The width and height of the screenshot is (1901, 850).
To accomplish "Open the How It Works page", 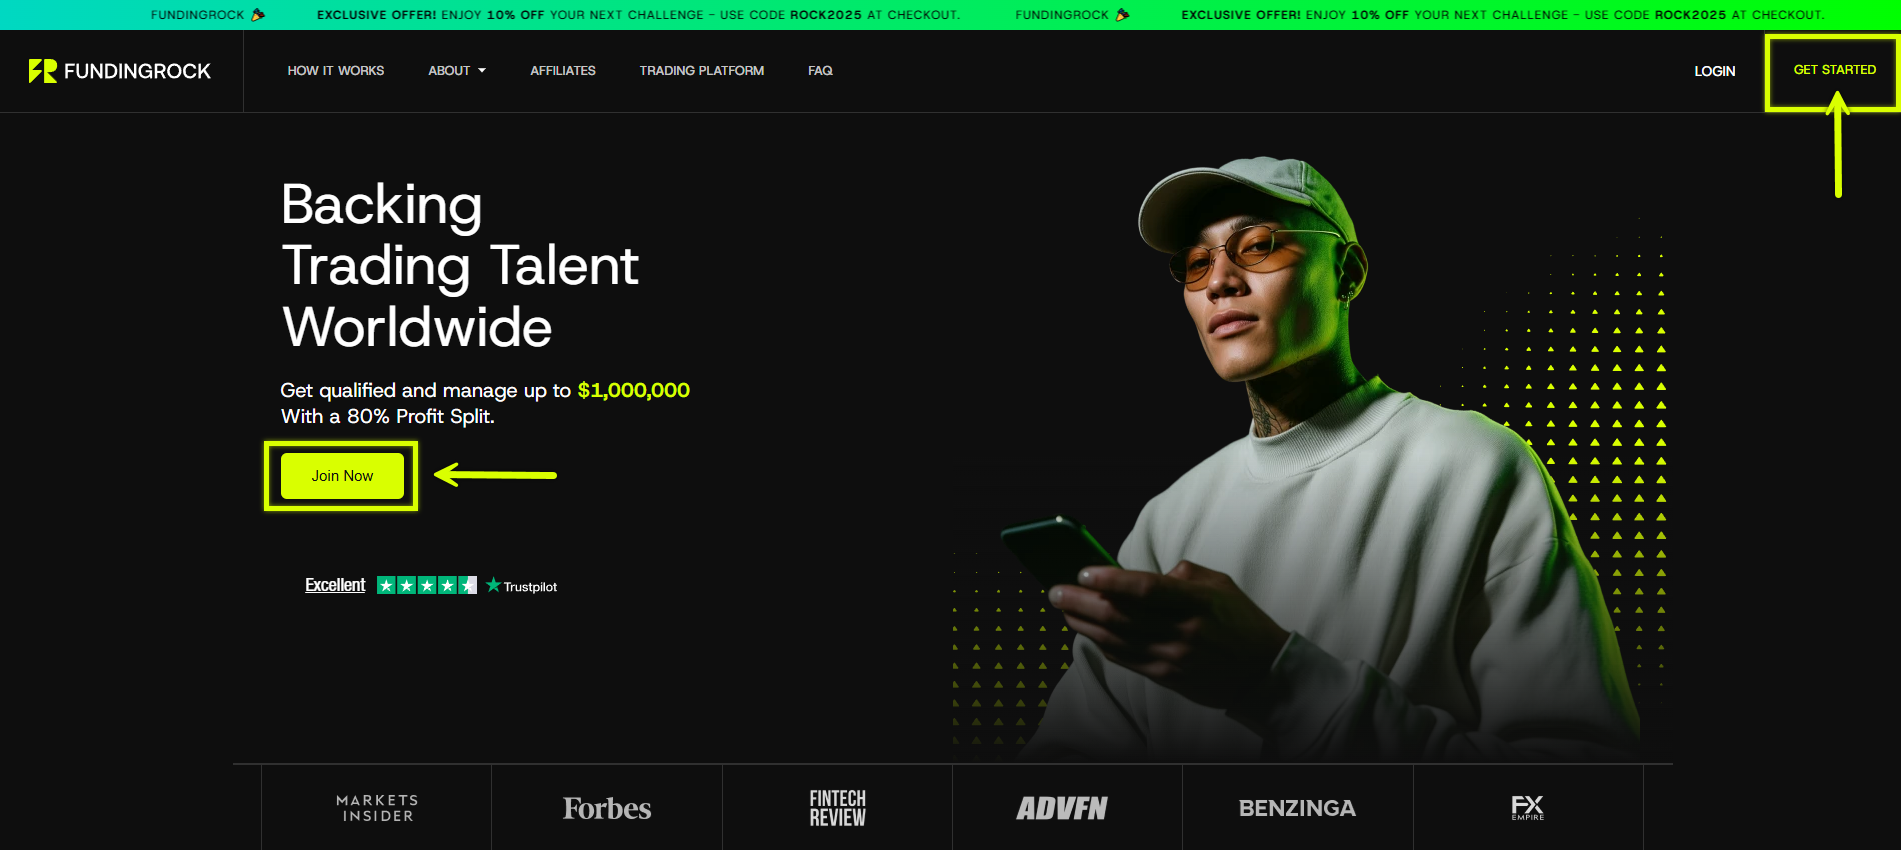I will [x=336, y=71].
